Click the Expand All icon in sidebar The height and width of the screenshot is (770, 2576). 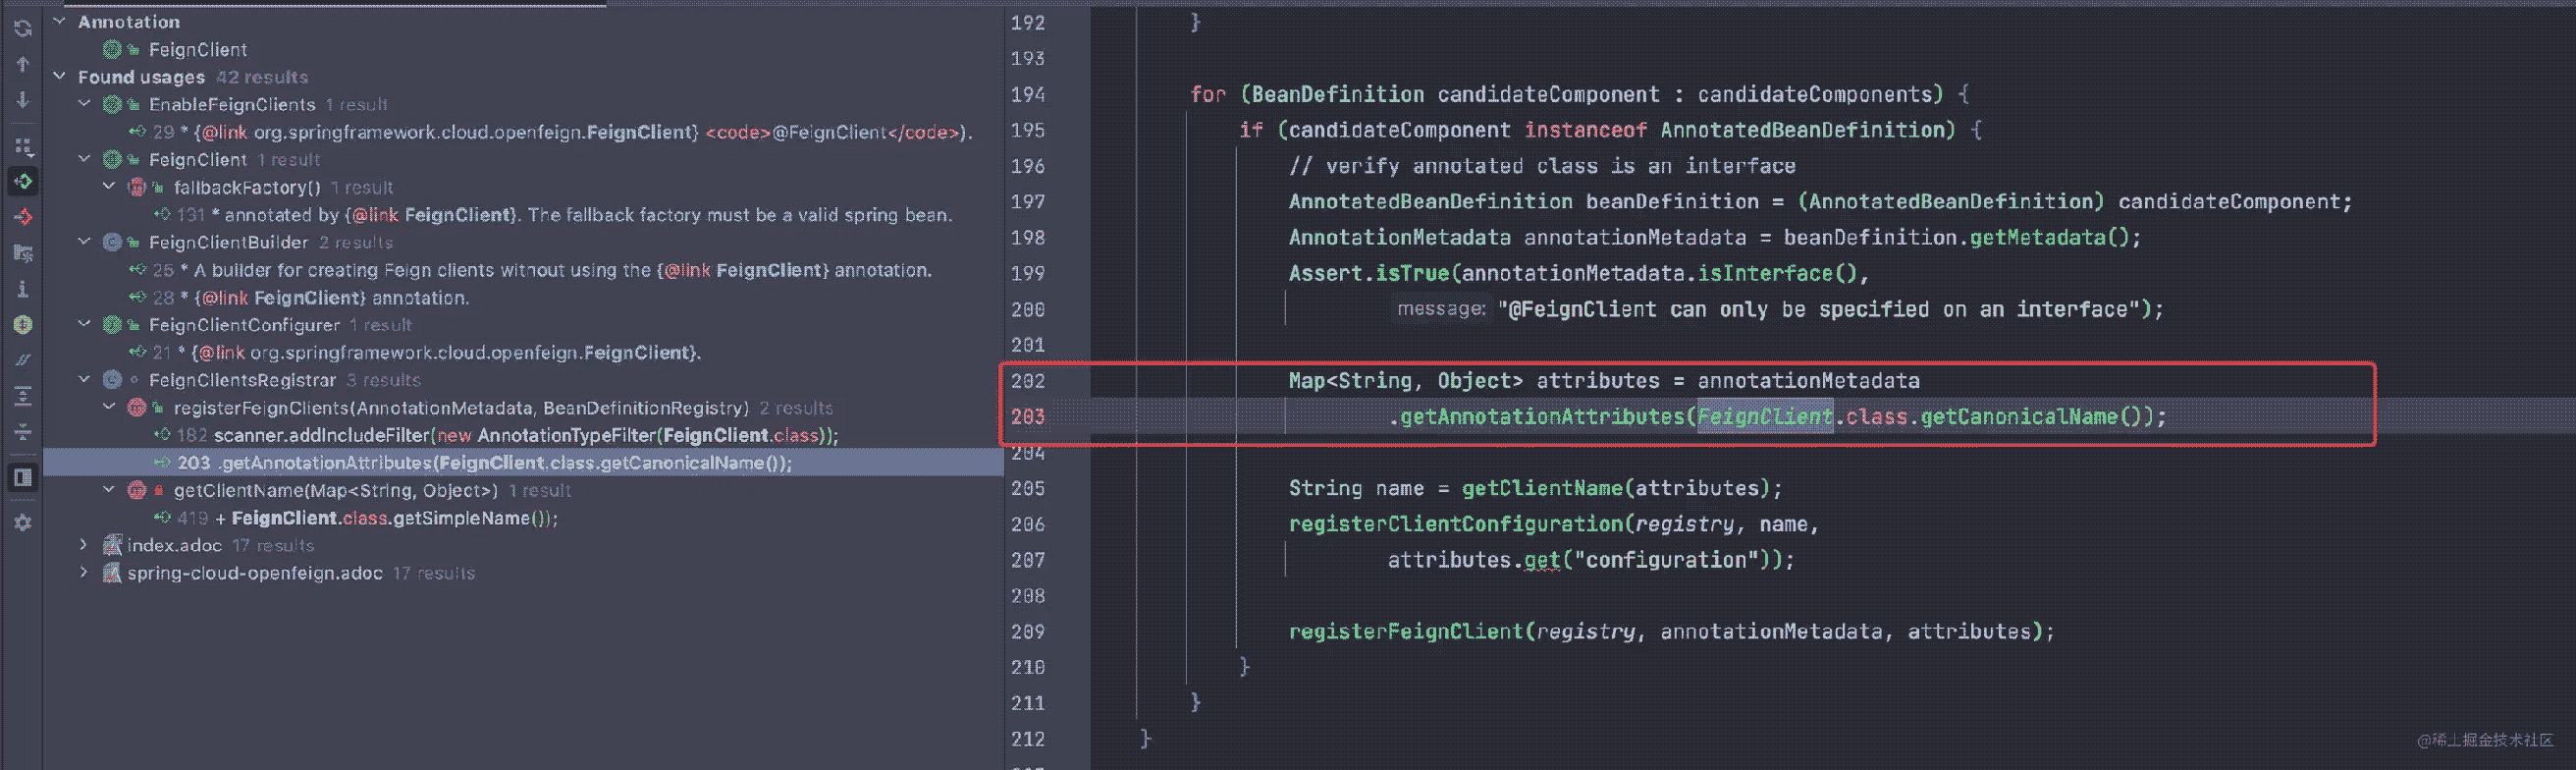22,396
